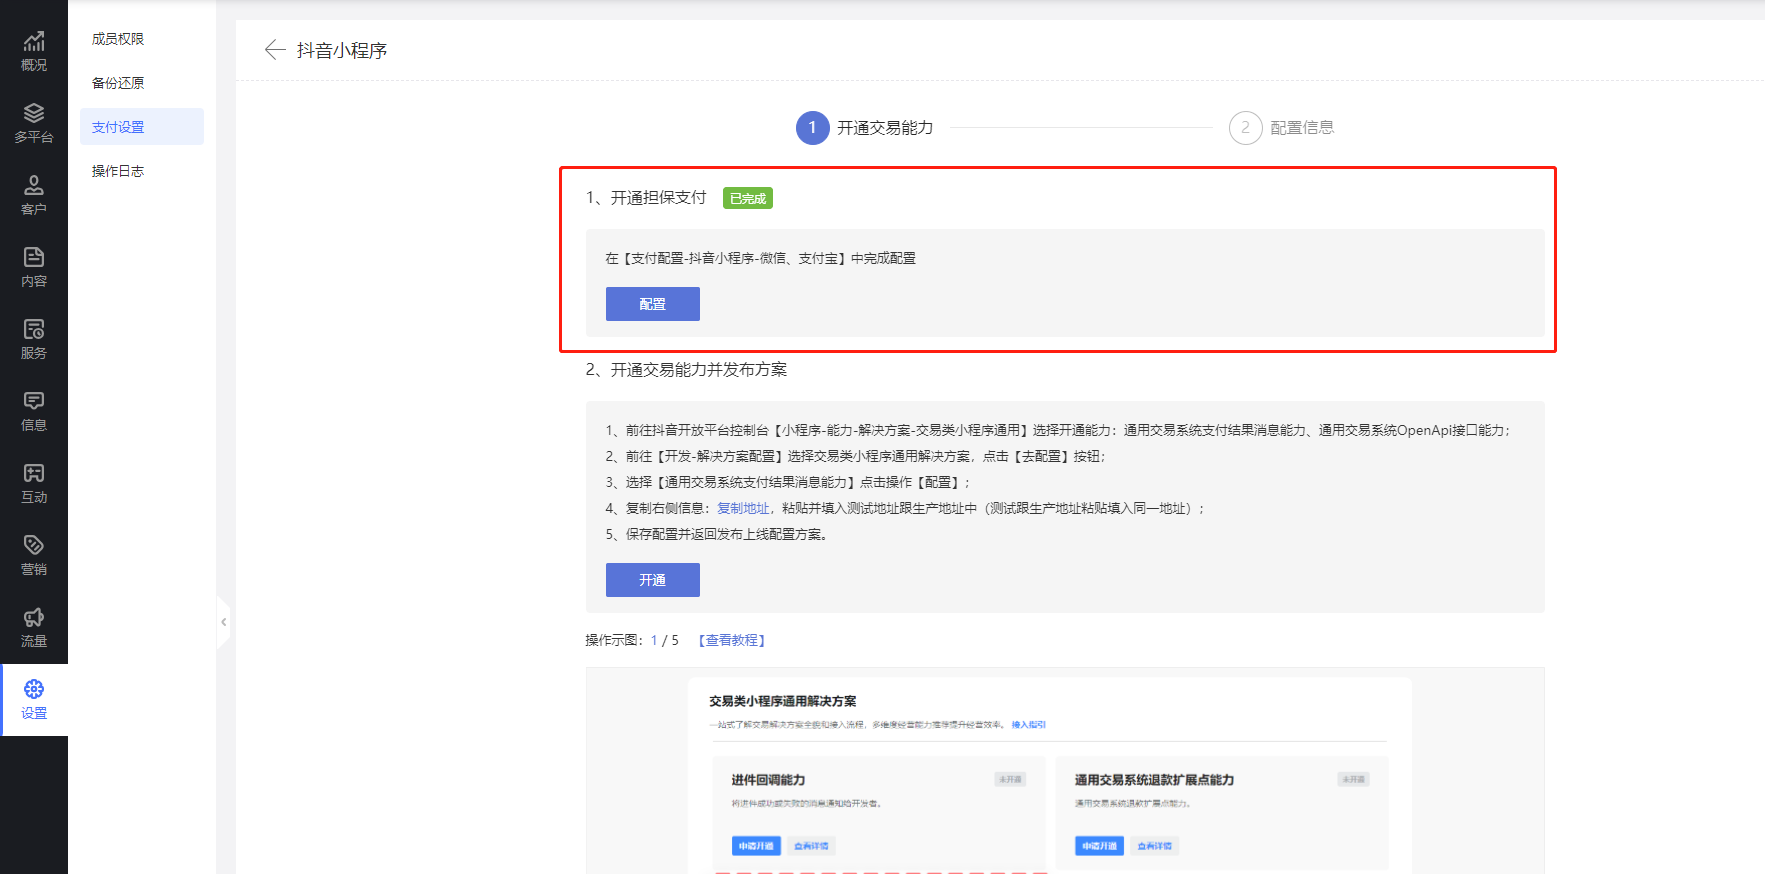
Task: Open the 客户 customers sidebar icon
Action: (34, 195)
